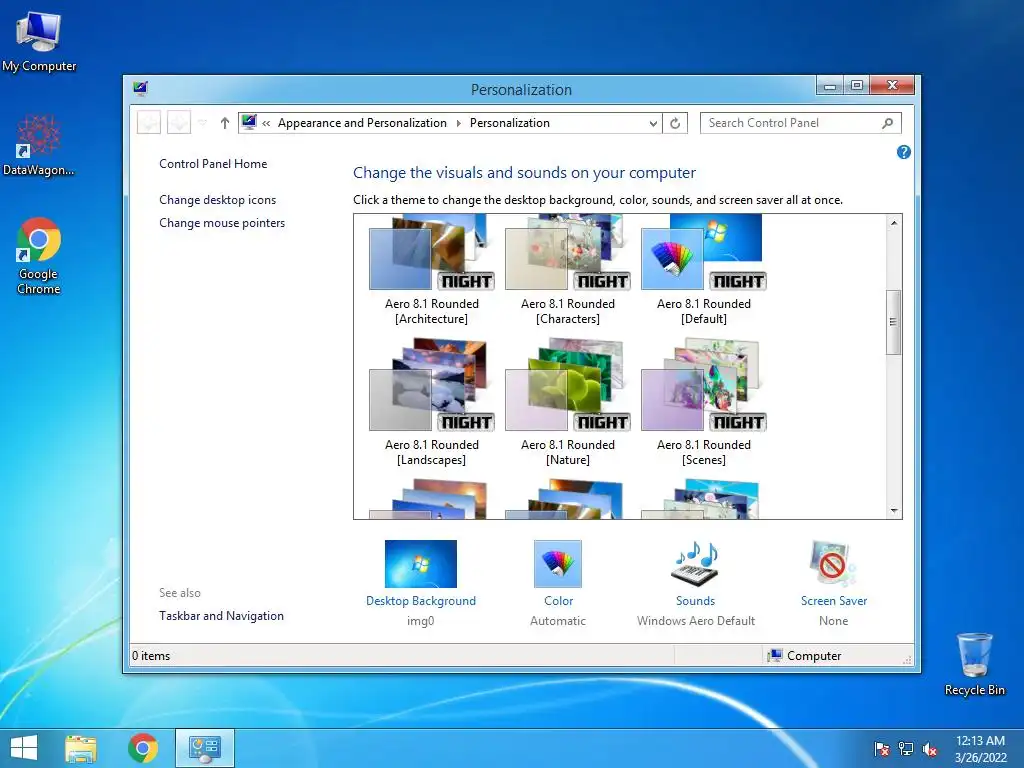Open the Recycle Bin icon
Screen dimensions: 1024x768
pos(974,663)
